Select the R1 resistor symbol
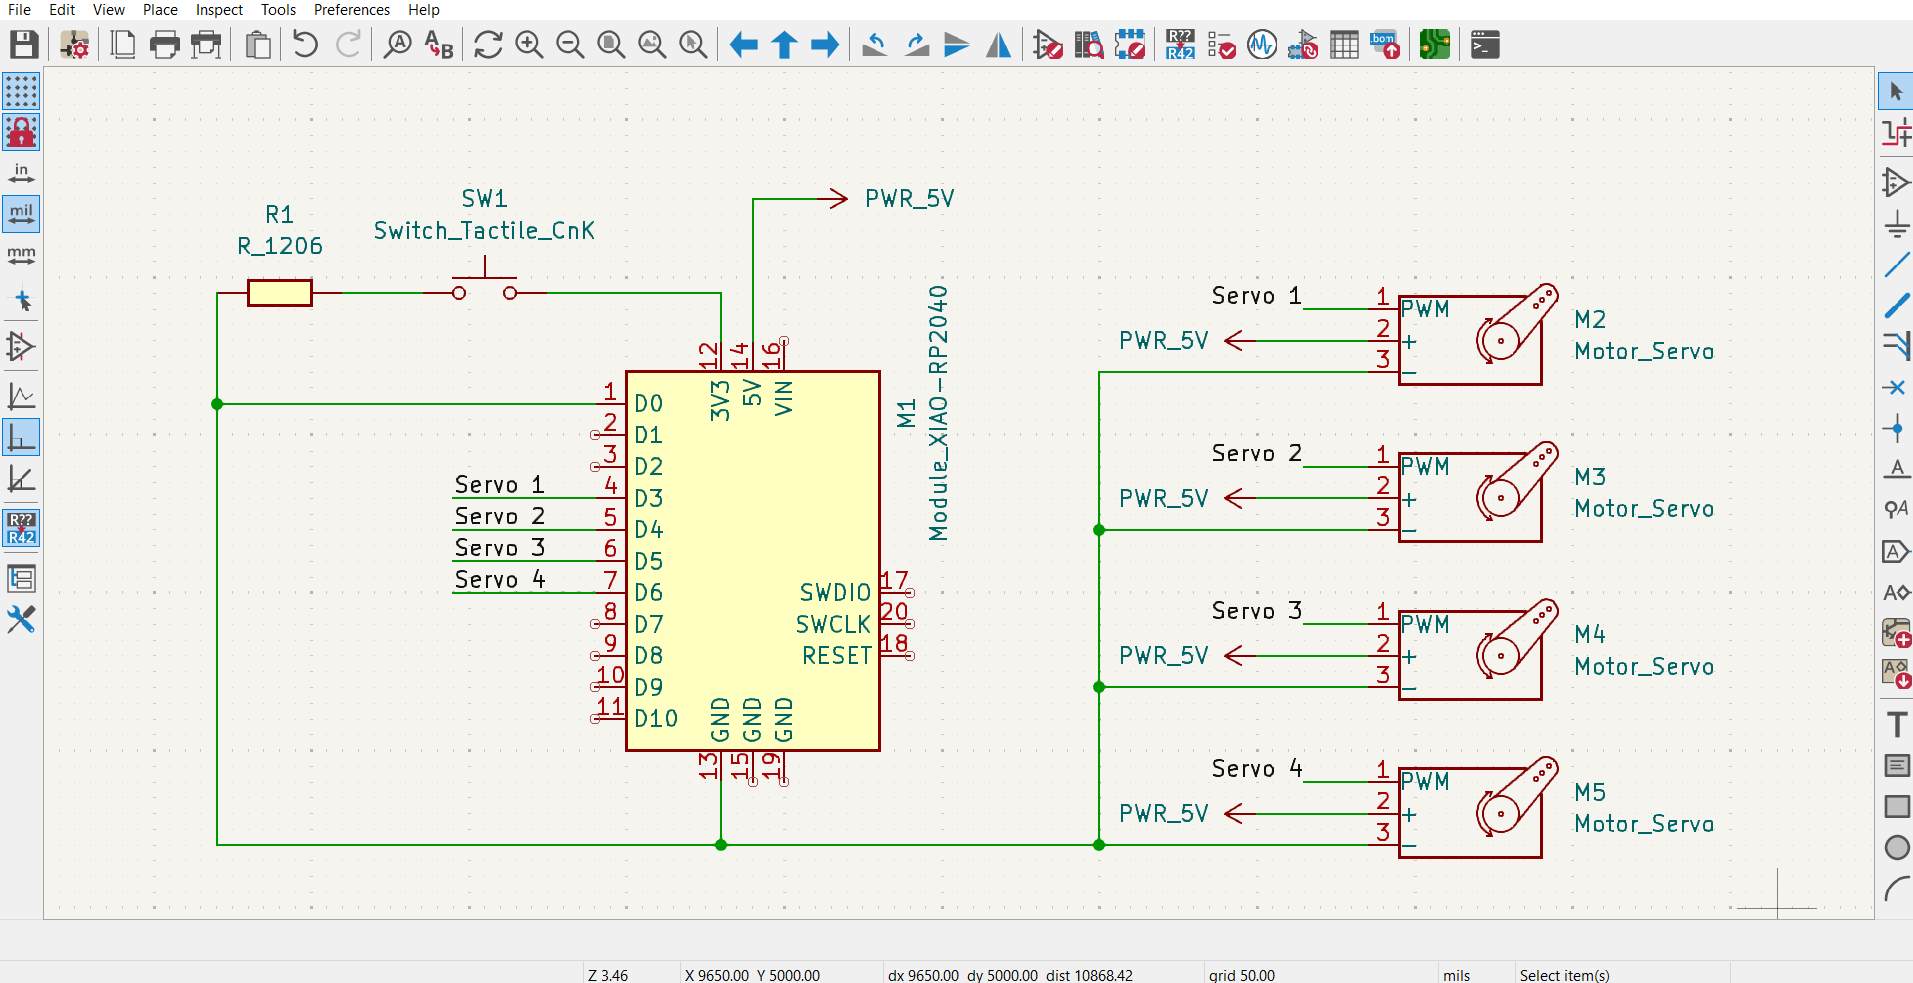This screenshot has width=1913, height=983. coord(280,293)
